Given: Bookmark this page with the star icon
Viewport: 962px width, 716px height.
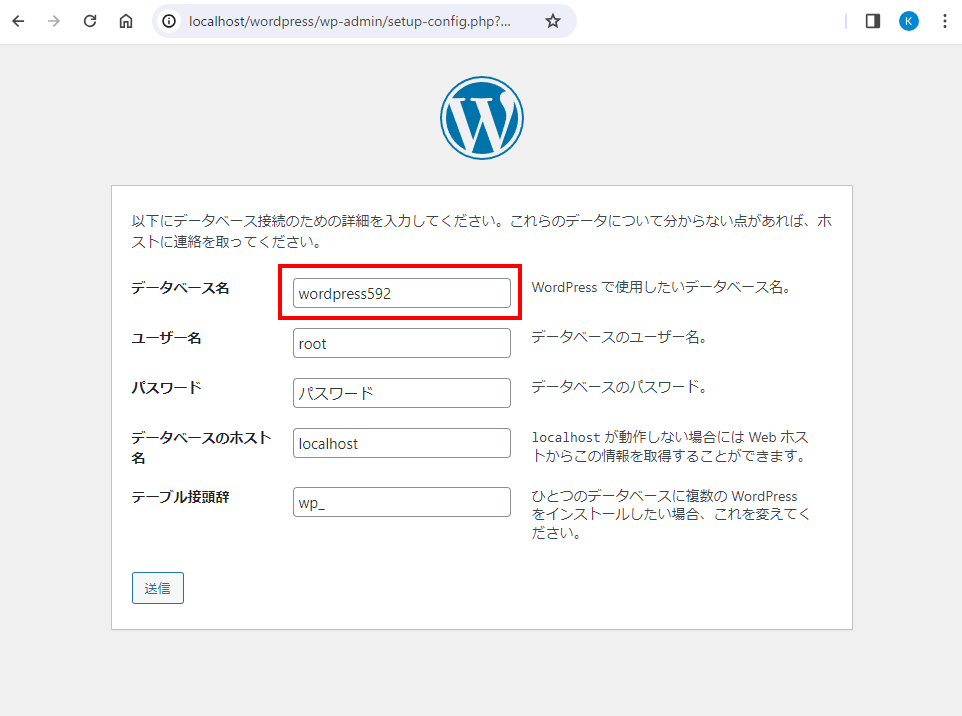Looking at the screenshot, I should click(x=553, y=21).
